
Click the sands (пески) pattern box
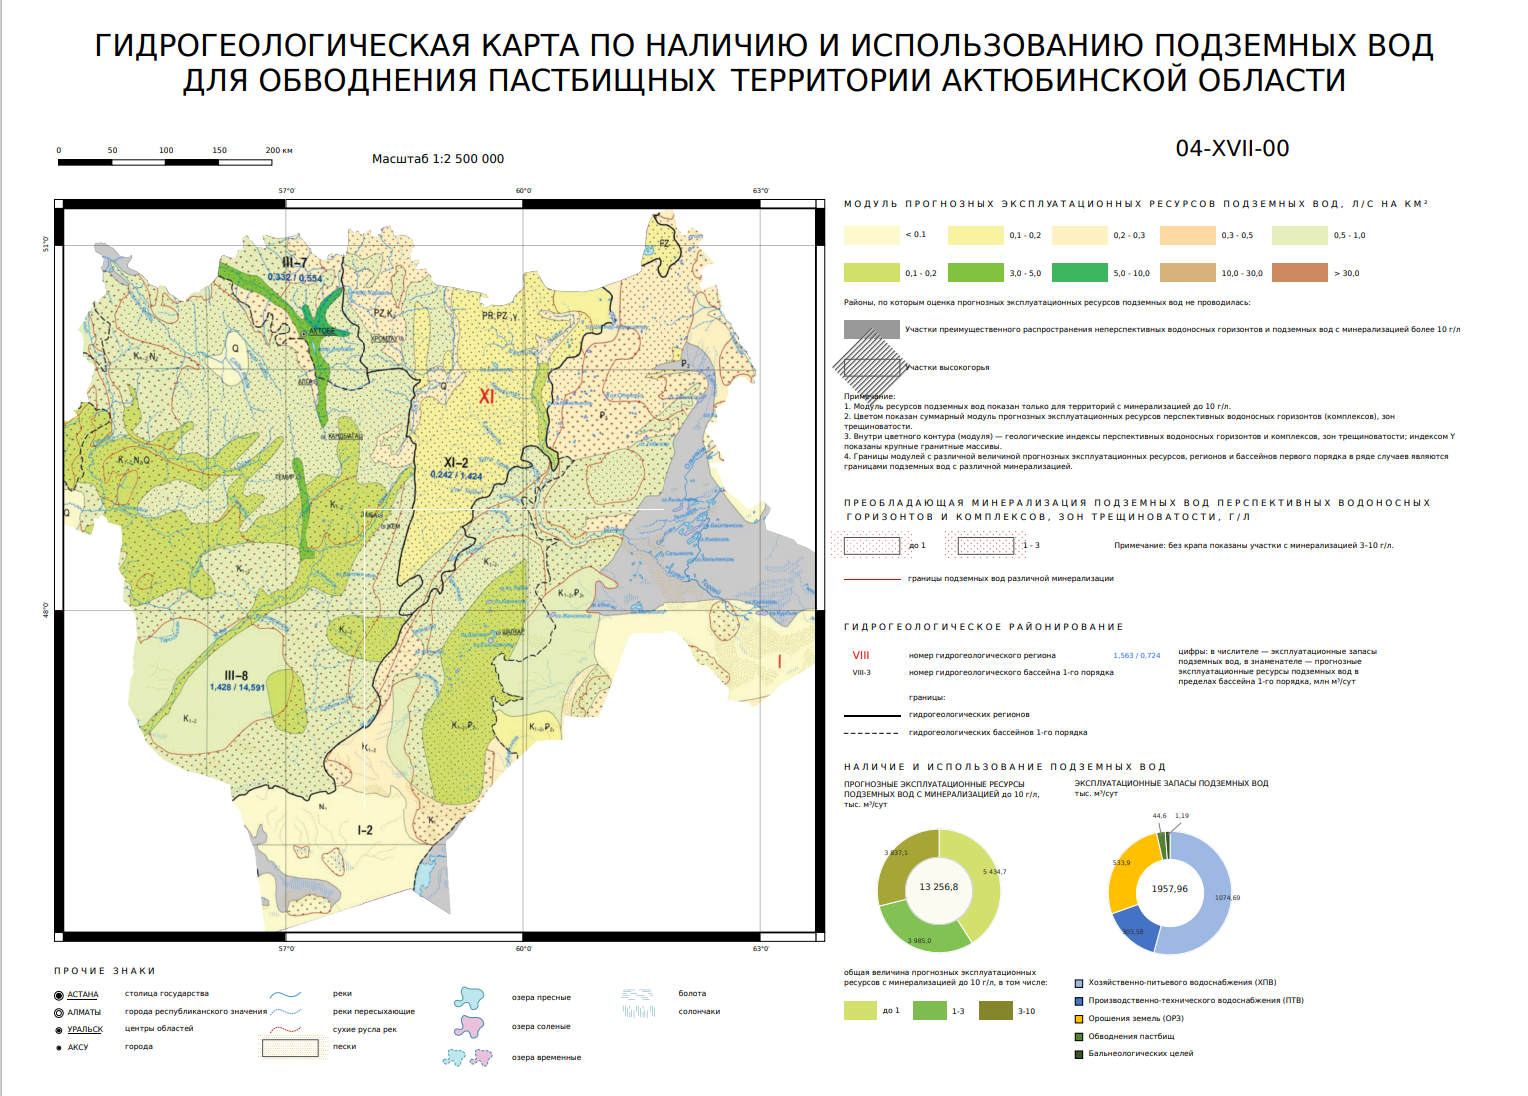pyautogui.click(x=290, y=1048)
